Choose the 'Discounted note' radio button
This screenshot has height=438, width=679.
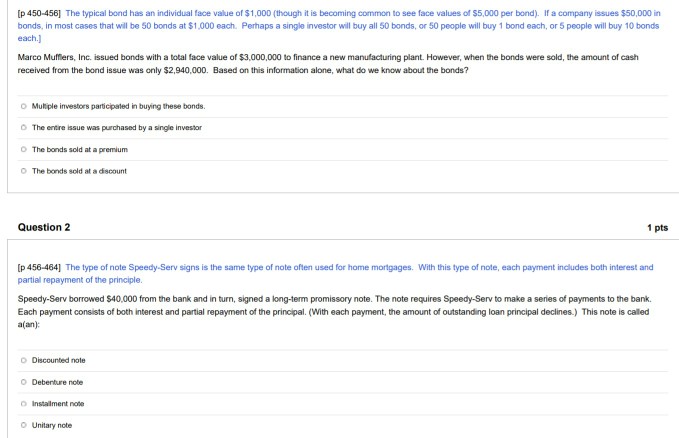(x=23, y=360)
